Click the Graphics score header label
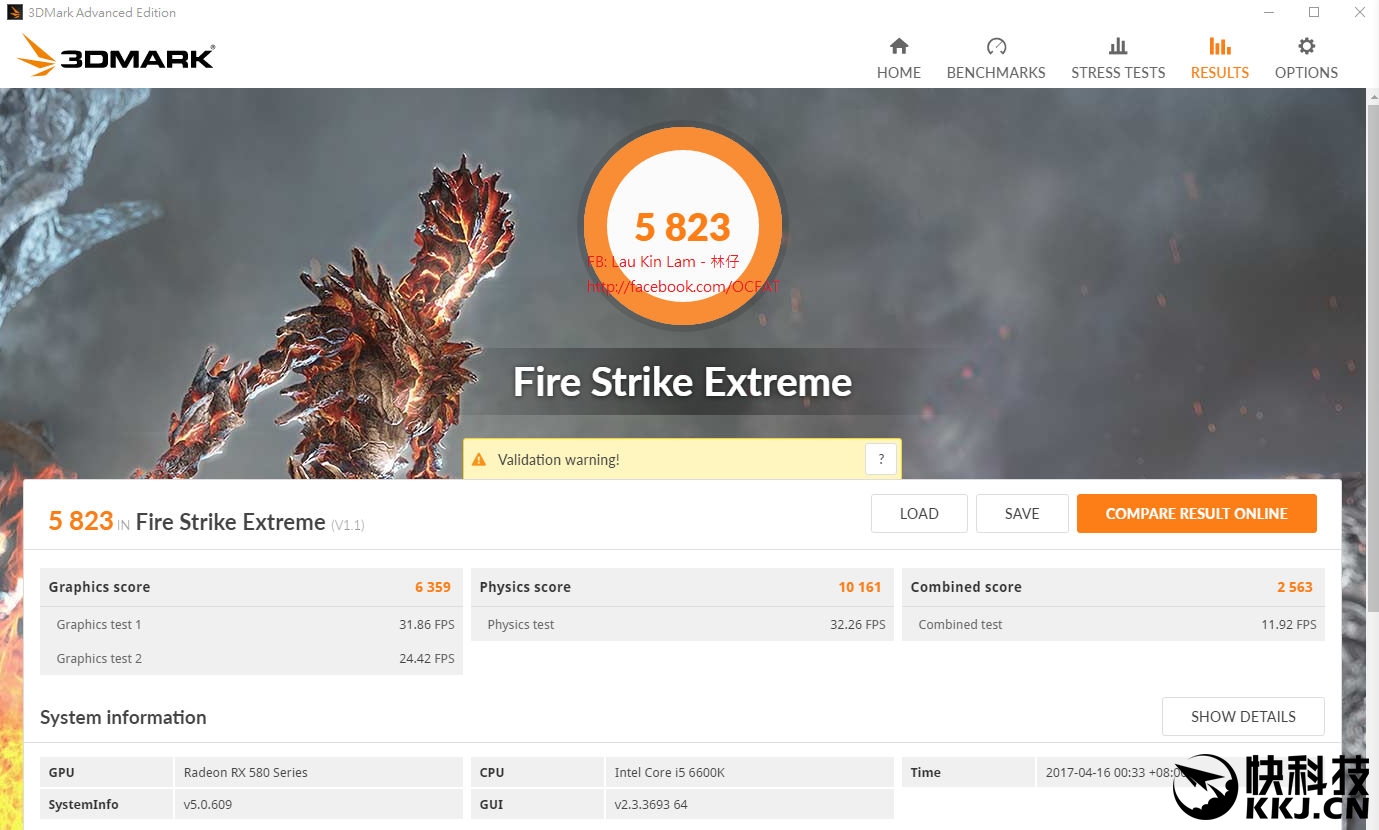The image size is (1379, 830). [99, 587]
